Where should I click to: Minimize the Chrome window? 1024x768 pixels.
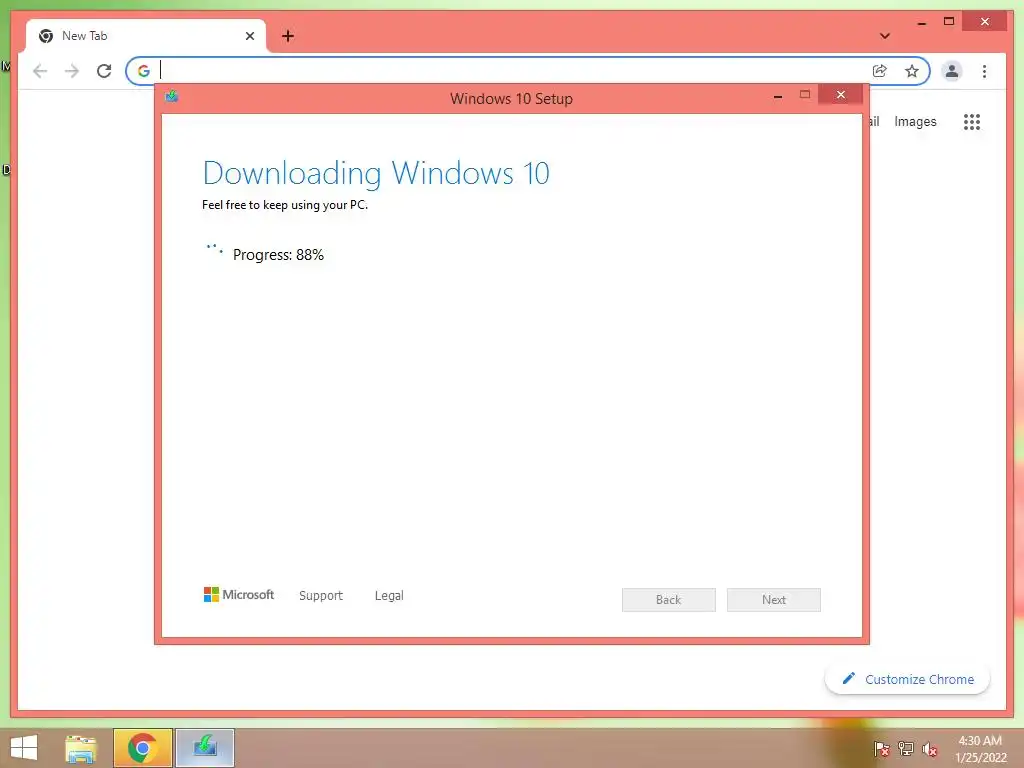[x=921, y=23]
